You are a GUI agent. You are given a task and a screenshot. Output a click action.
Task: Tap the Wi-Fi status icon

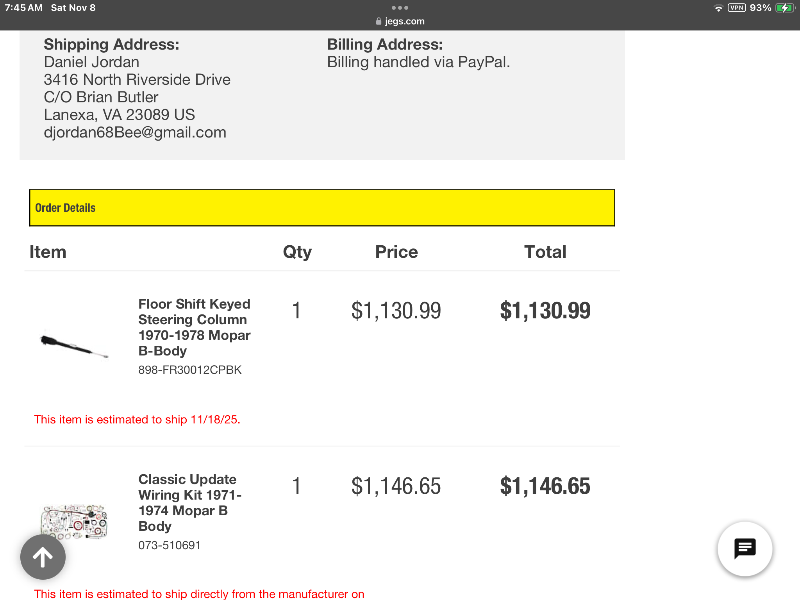[x=718, y=8]
